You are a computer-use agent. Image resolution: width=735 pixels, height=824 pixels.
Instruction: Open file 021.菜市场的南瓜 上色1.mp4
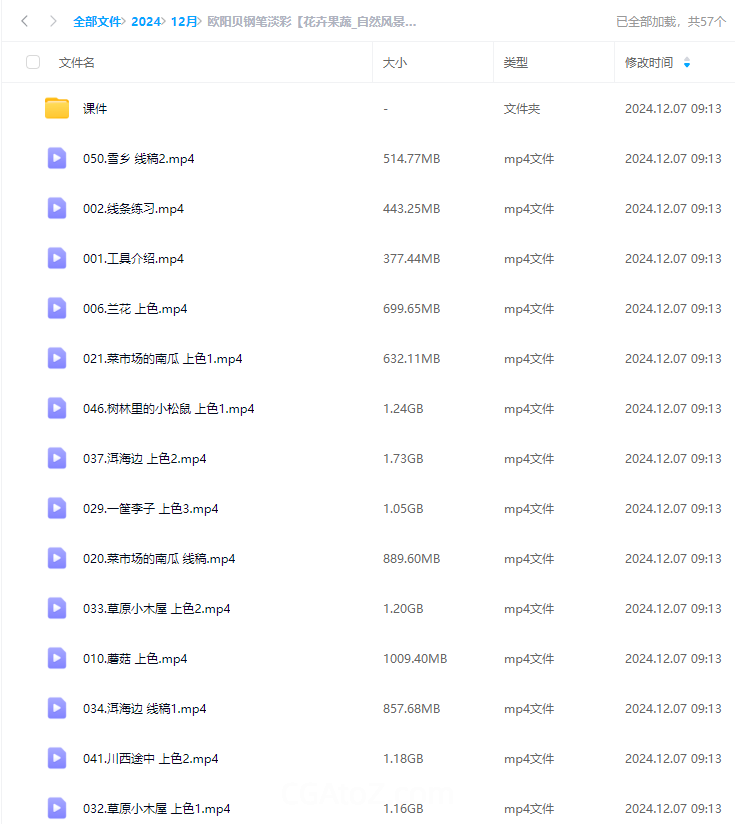pyautogui.click(x=162, y=358)
